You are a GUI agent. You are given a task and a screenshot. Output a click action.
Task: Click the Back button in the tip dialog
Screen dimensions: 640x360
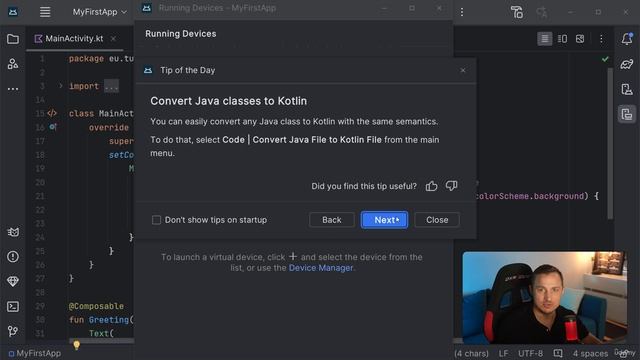point(332,220)
